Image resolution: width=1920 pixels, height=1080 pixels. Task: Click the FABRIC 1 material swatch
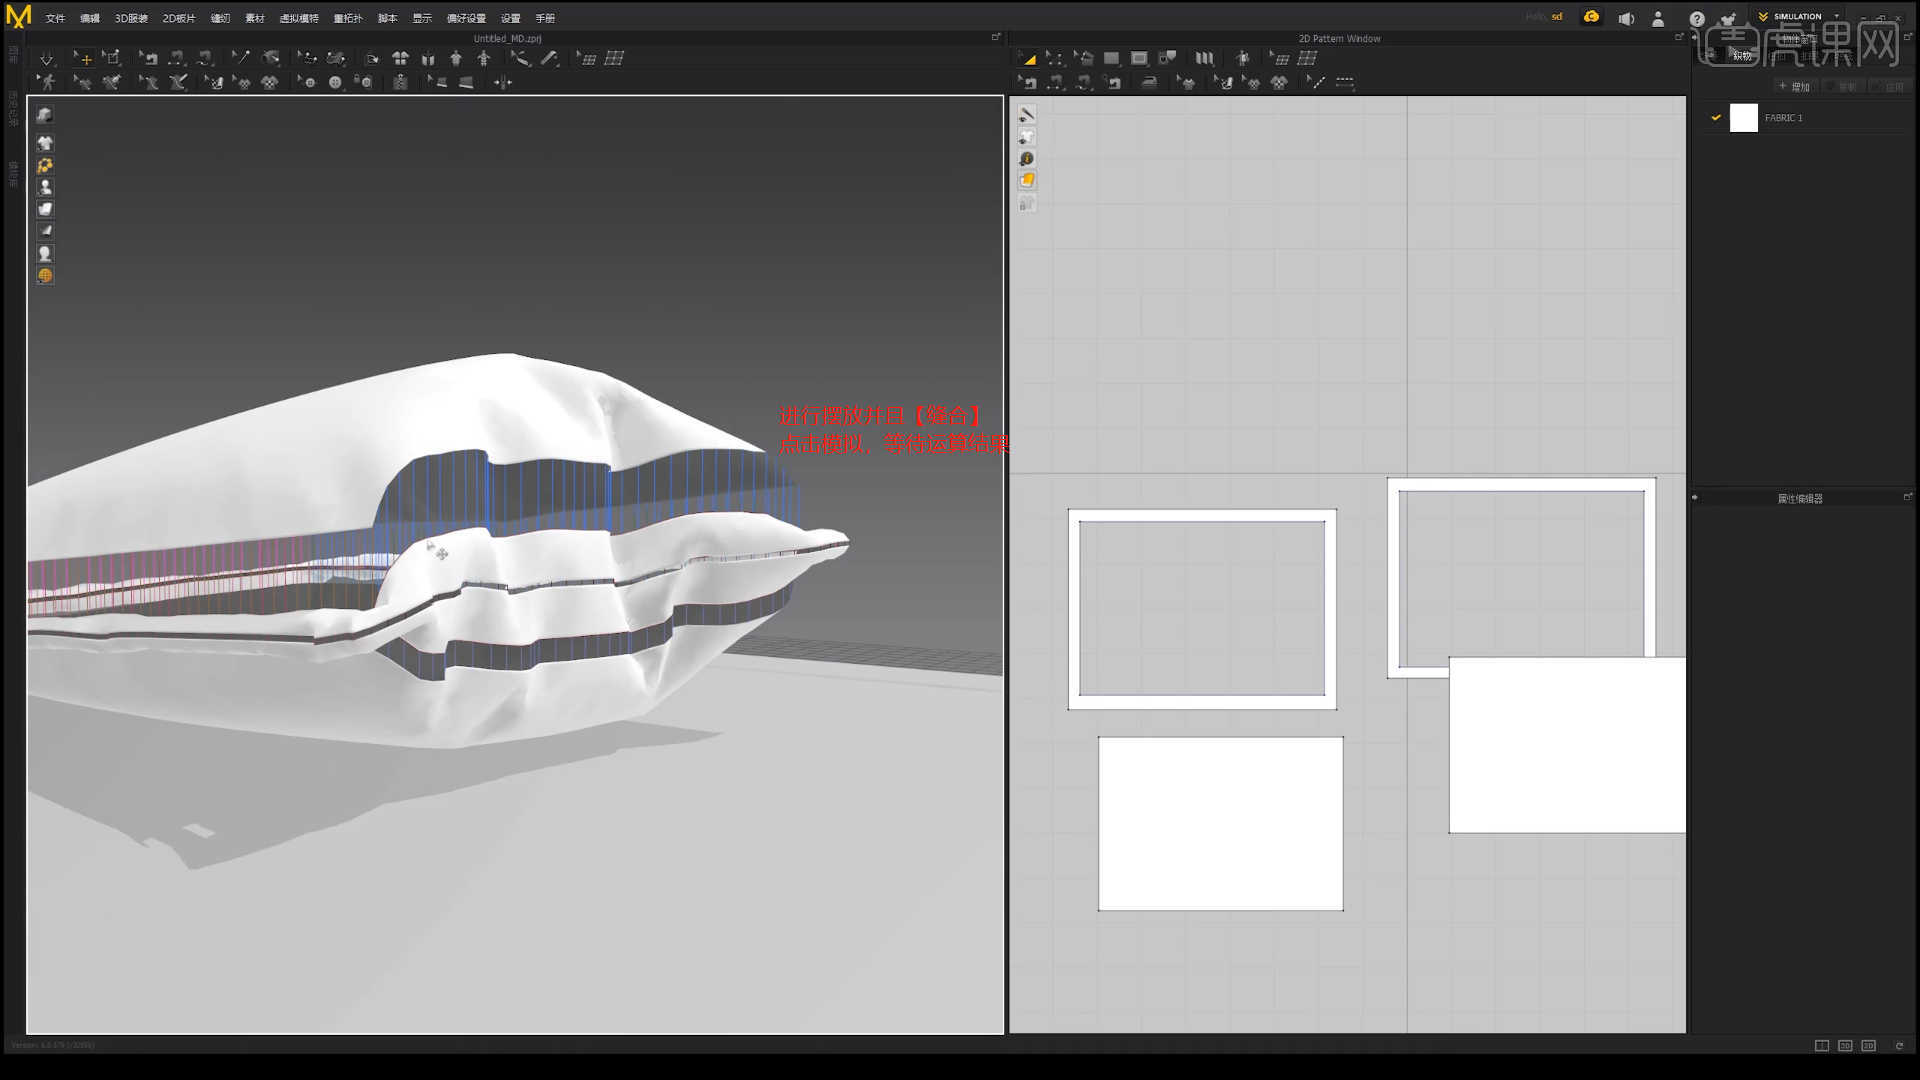(x=1744, y=118)
